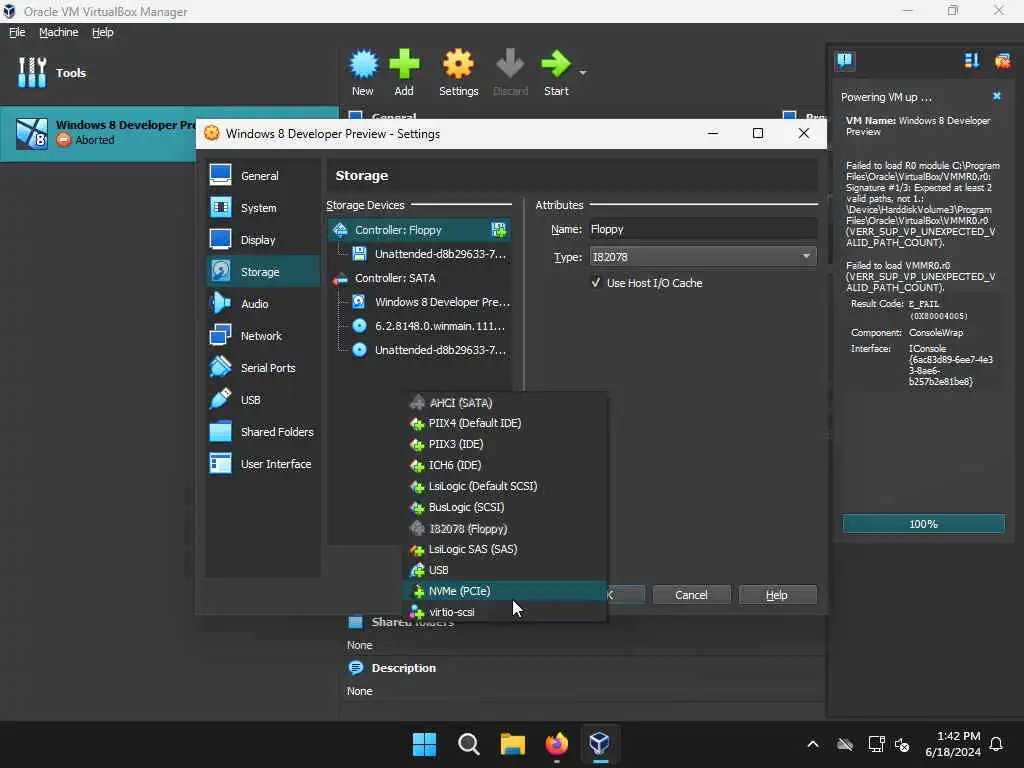Choose LsiLogic SAS (SAS) controller option
This screenshot has height=768, width=1024.
pyautogui.click(x=505, y=549)
